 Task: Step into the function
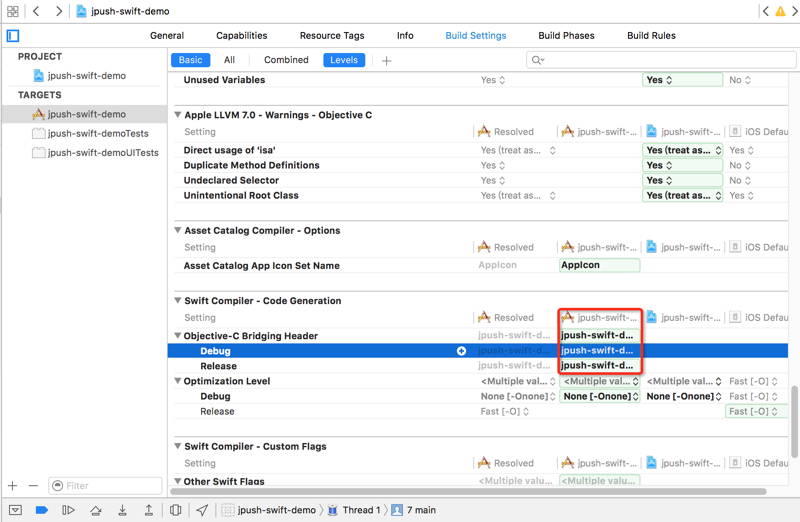[x=122, y=510]
